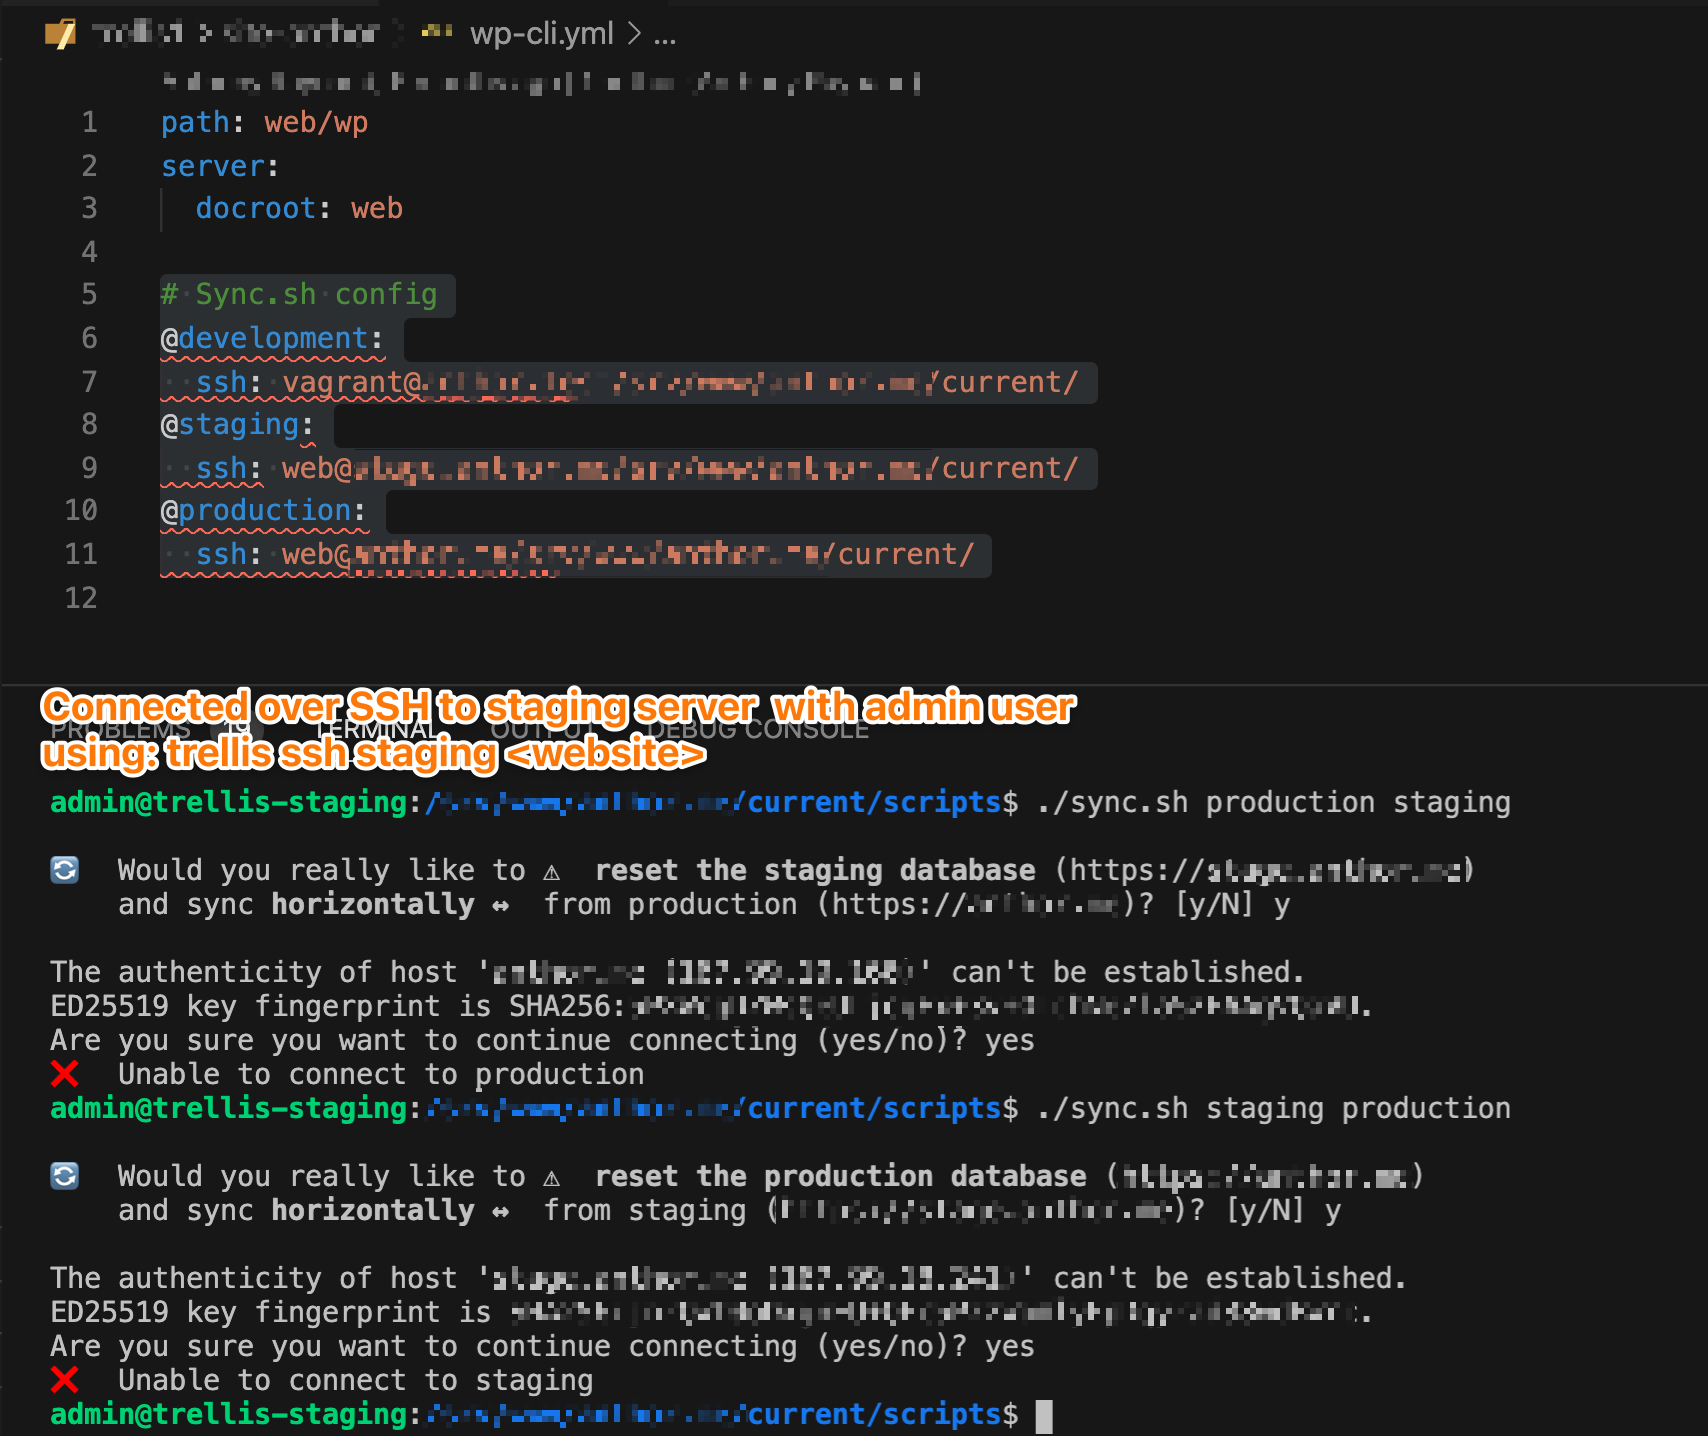The image size is (1708, 1436).
Task: Click the blurred annotation line above line 1
Action: [x=540, y=82]
